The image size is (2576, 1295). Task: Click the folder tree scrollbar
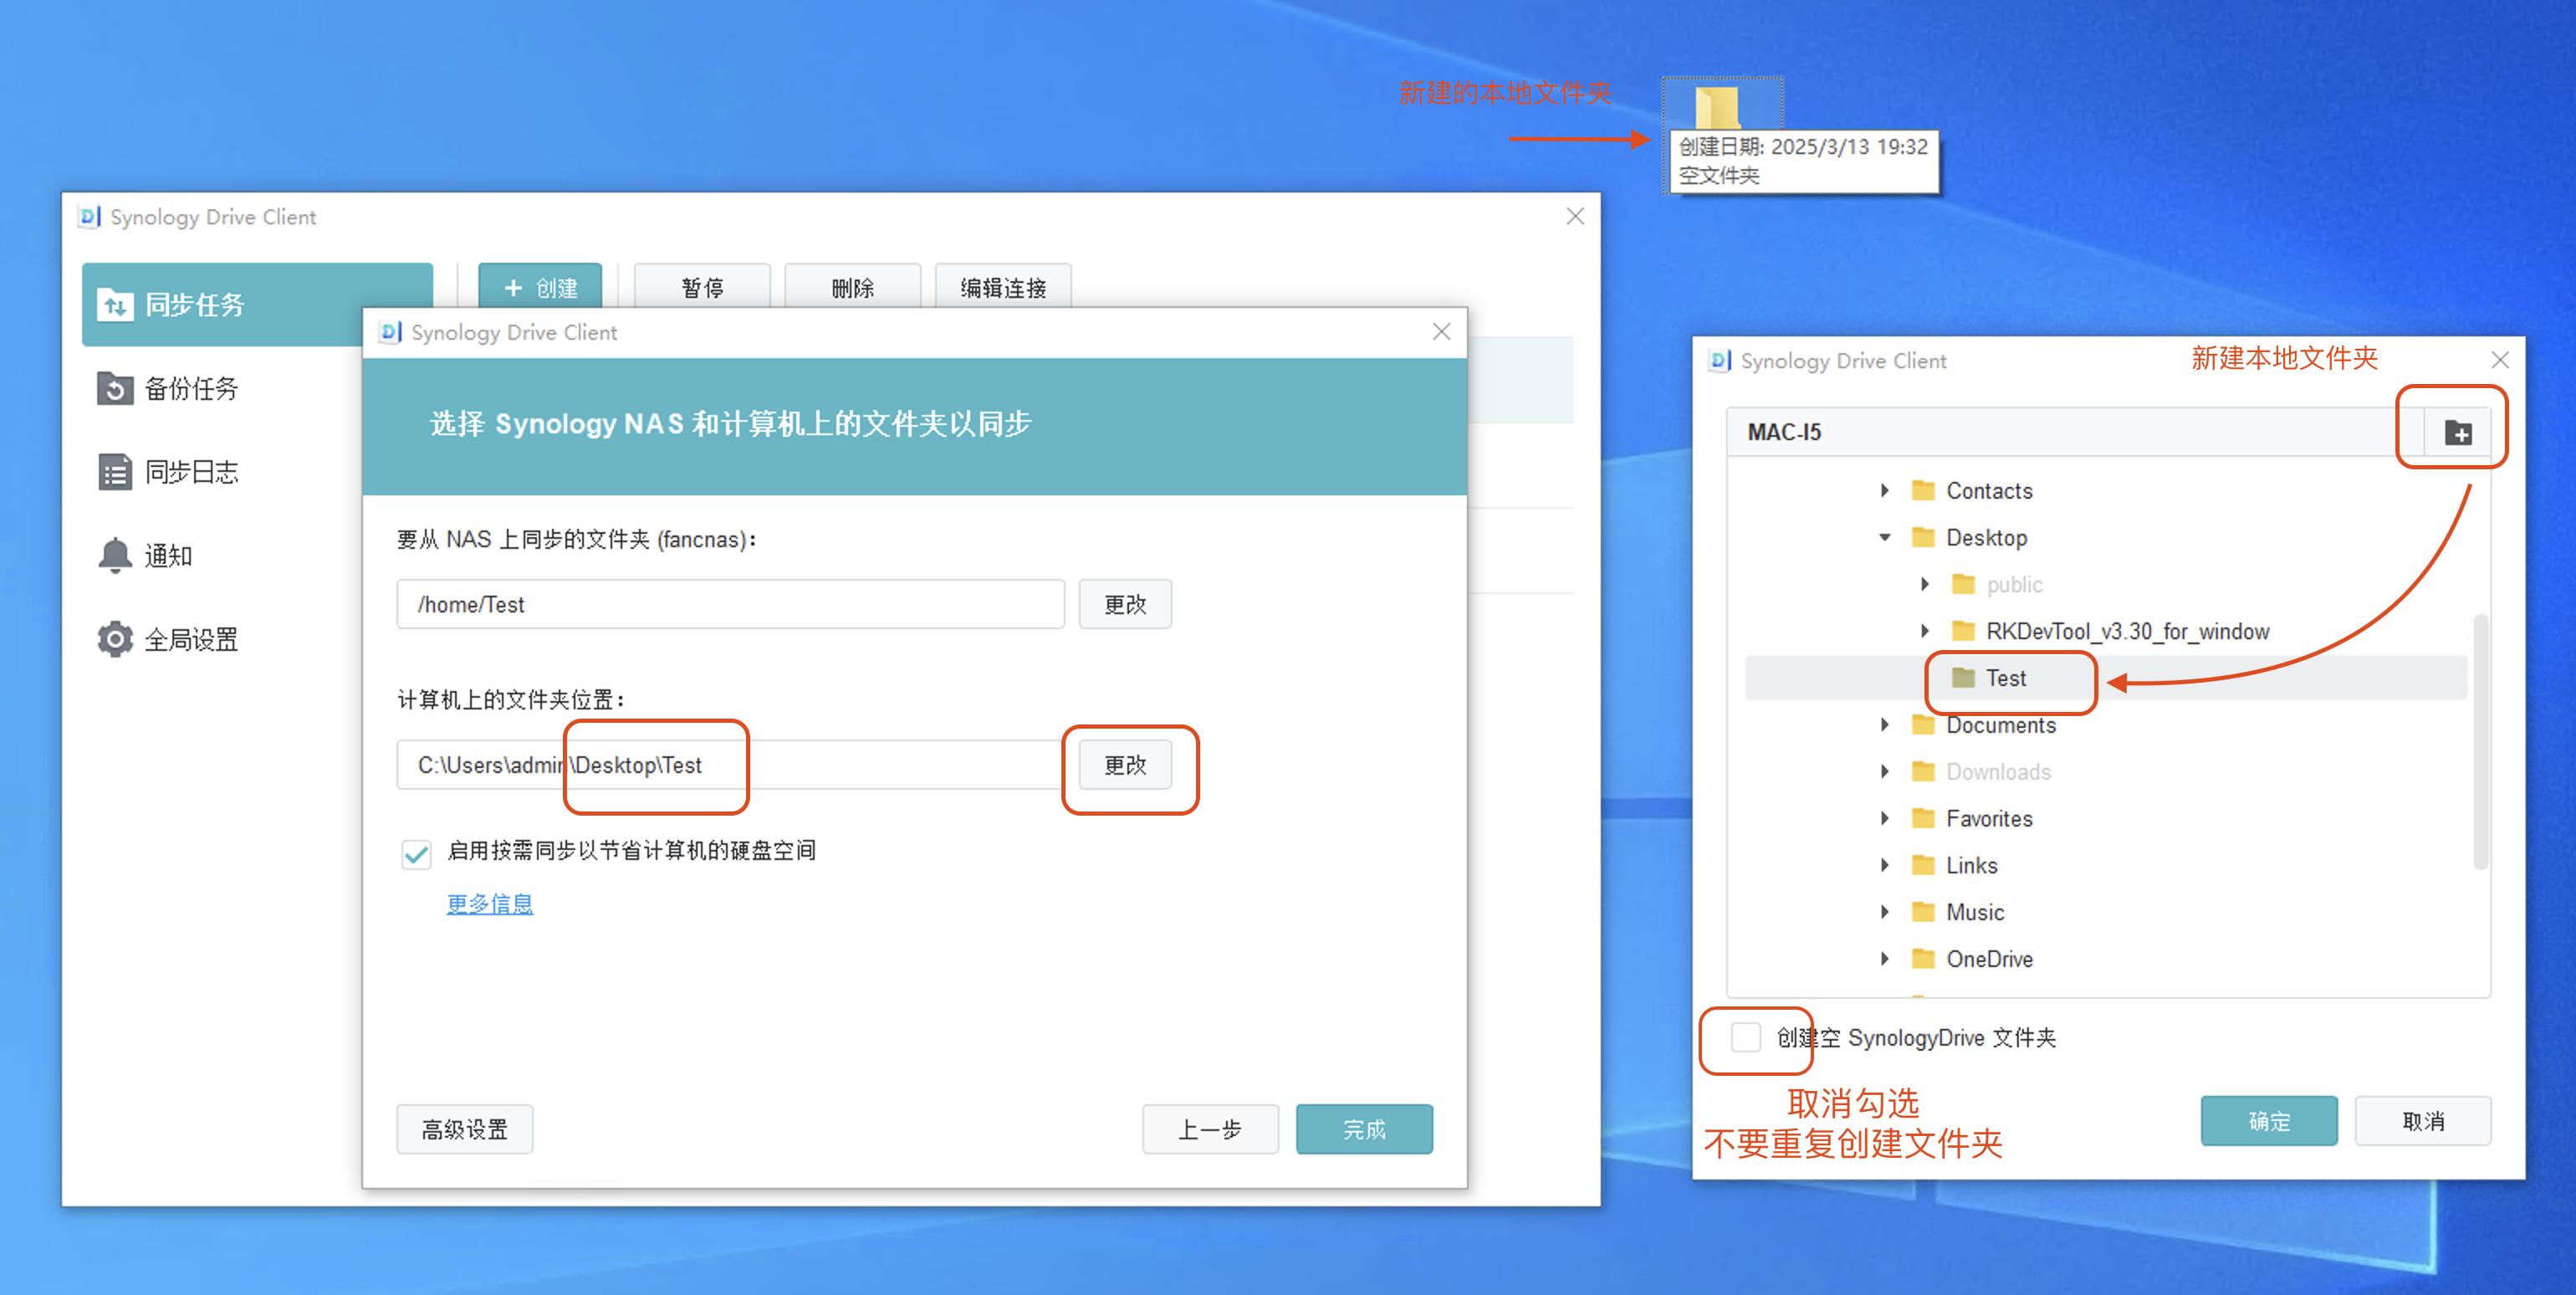(x=2480, y=742)
